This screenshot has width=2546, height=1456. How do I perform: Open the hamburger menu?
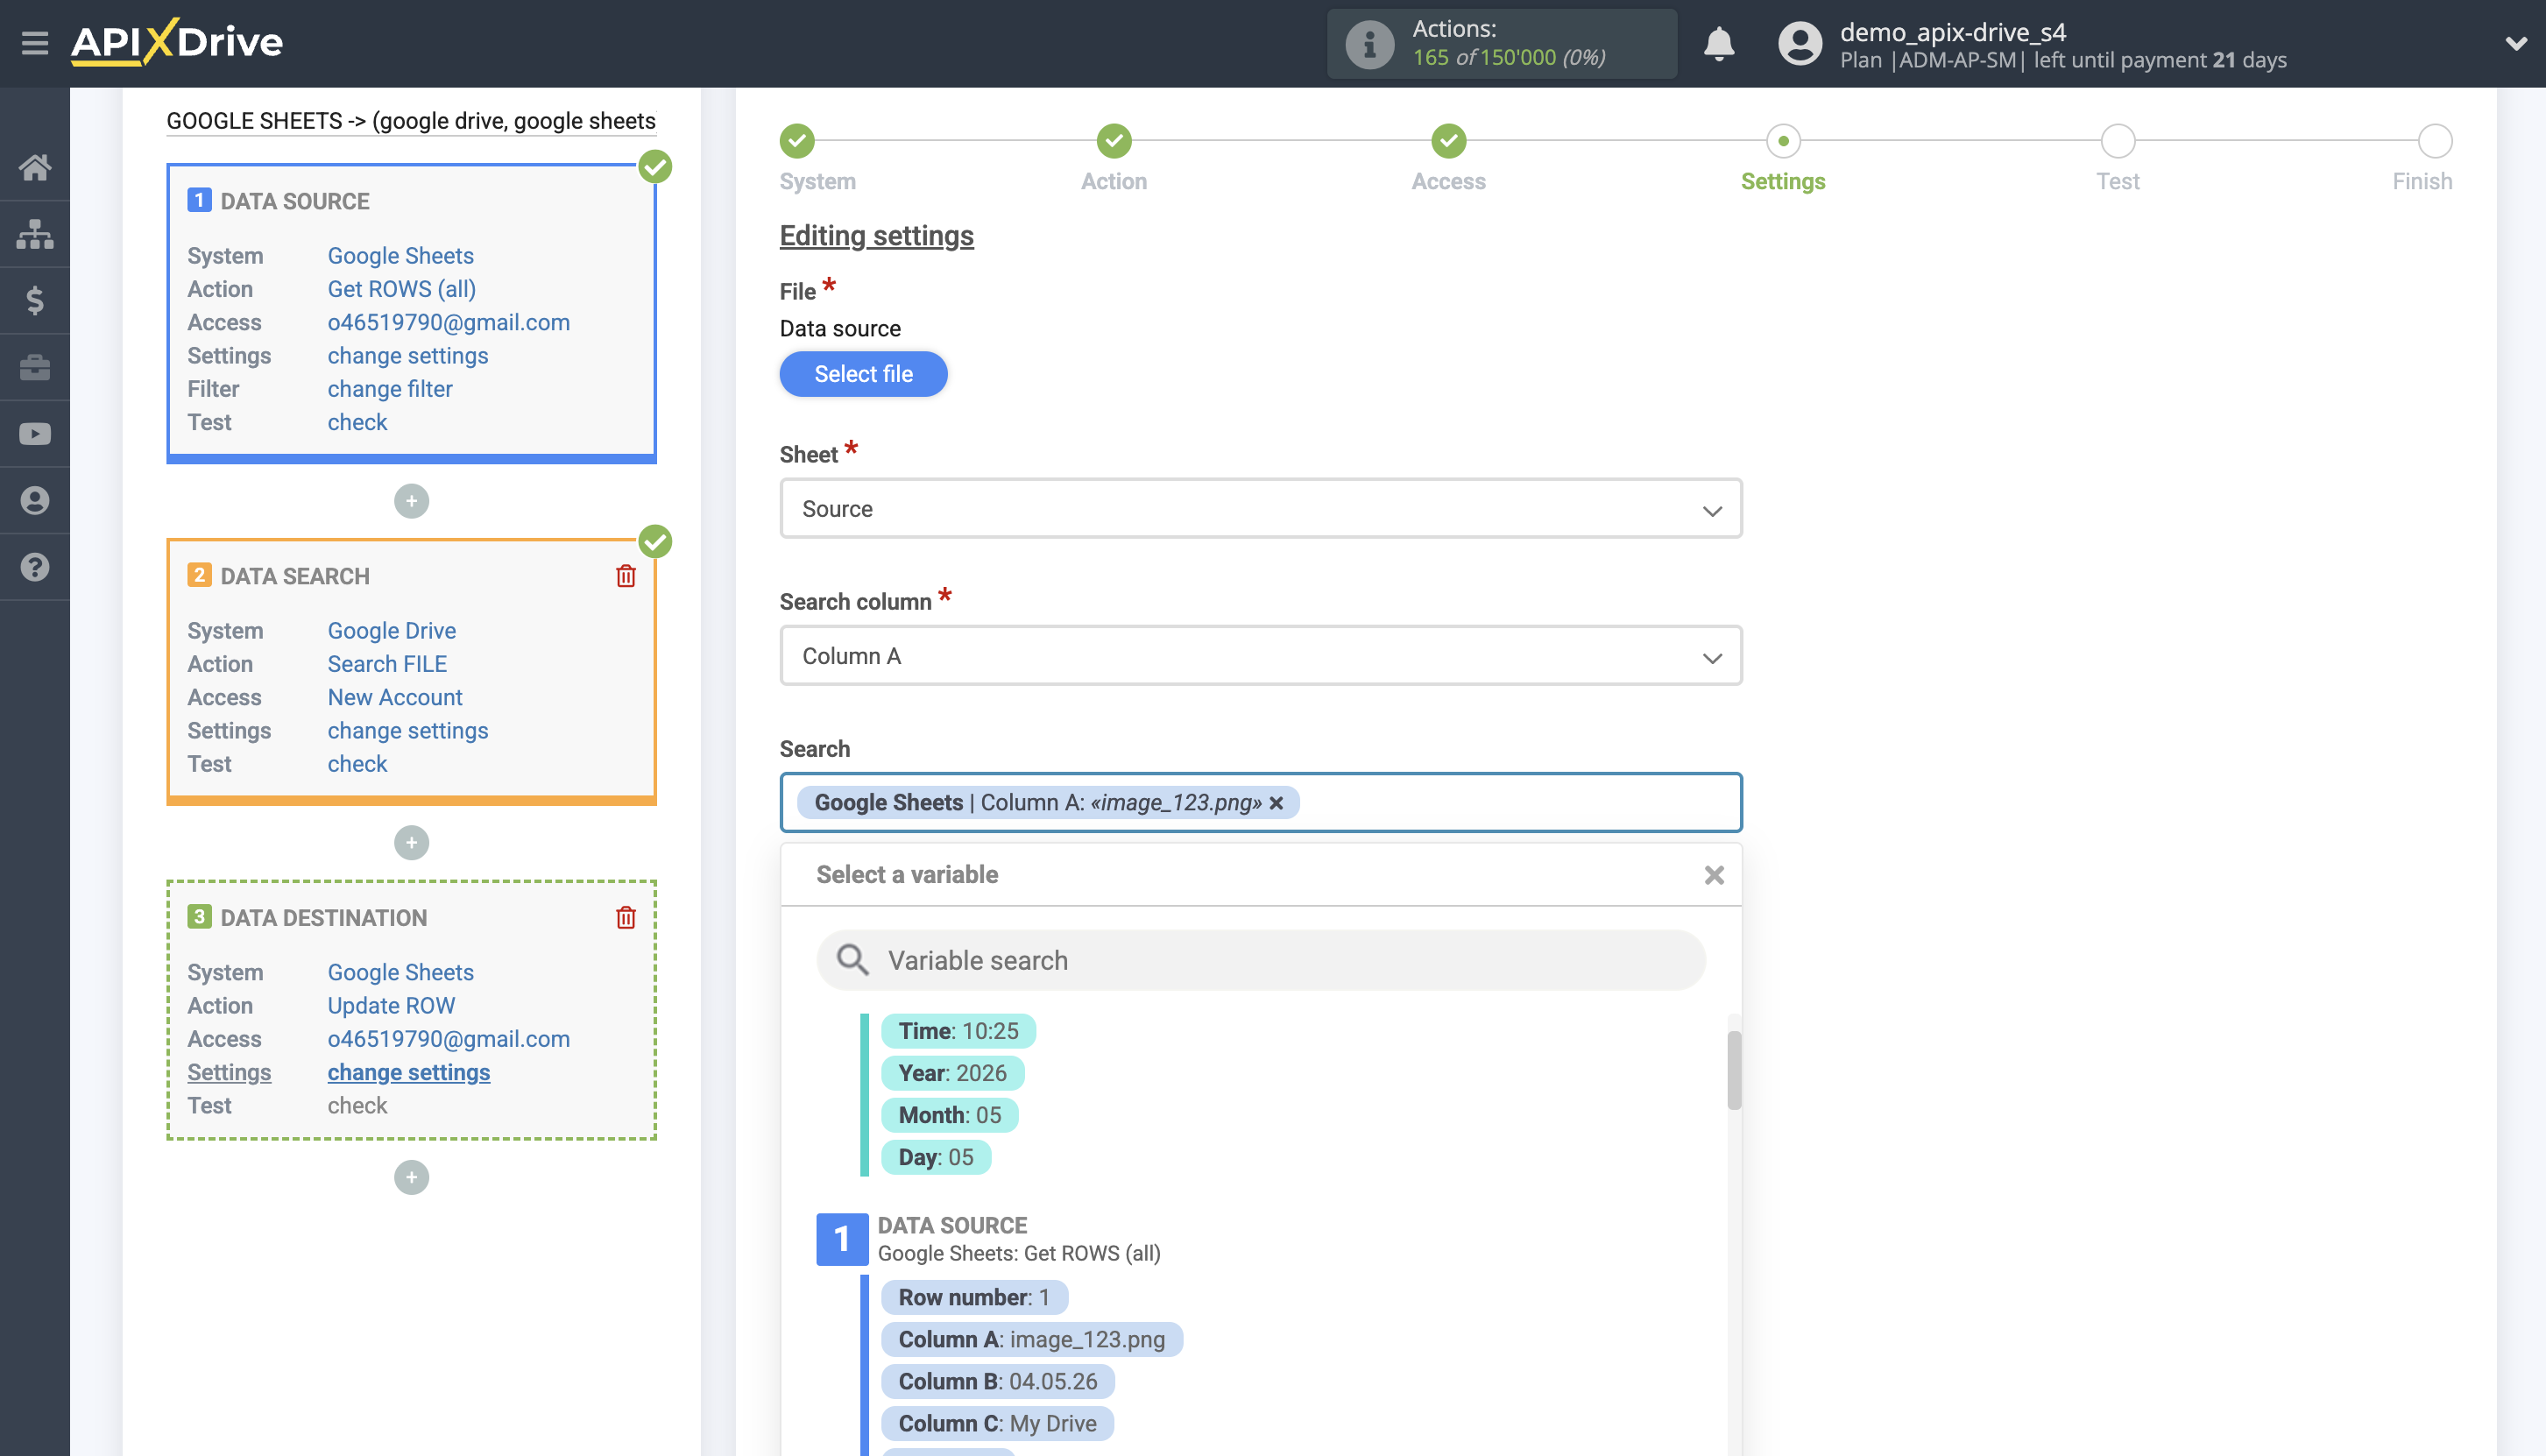point(35,43)
